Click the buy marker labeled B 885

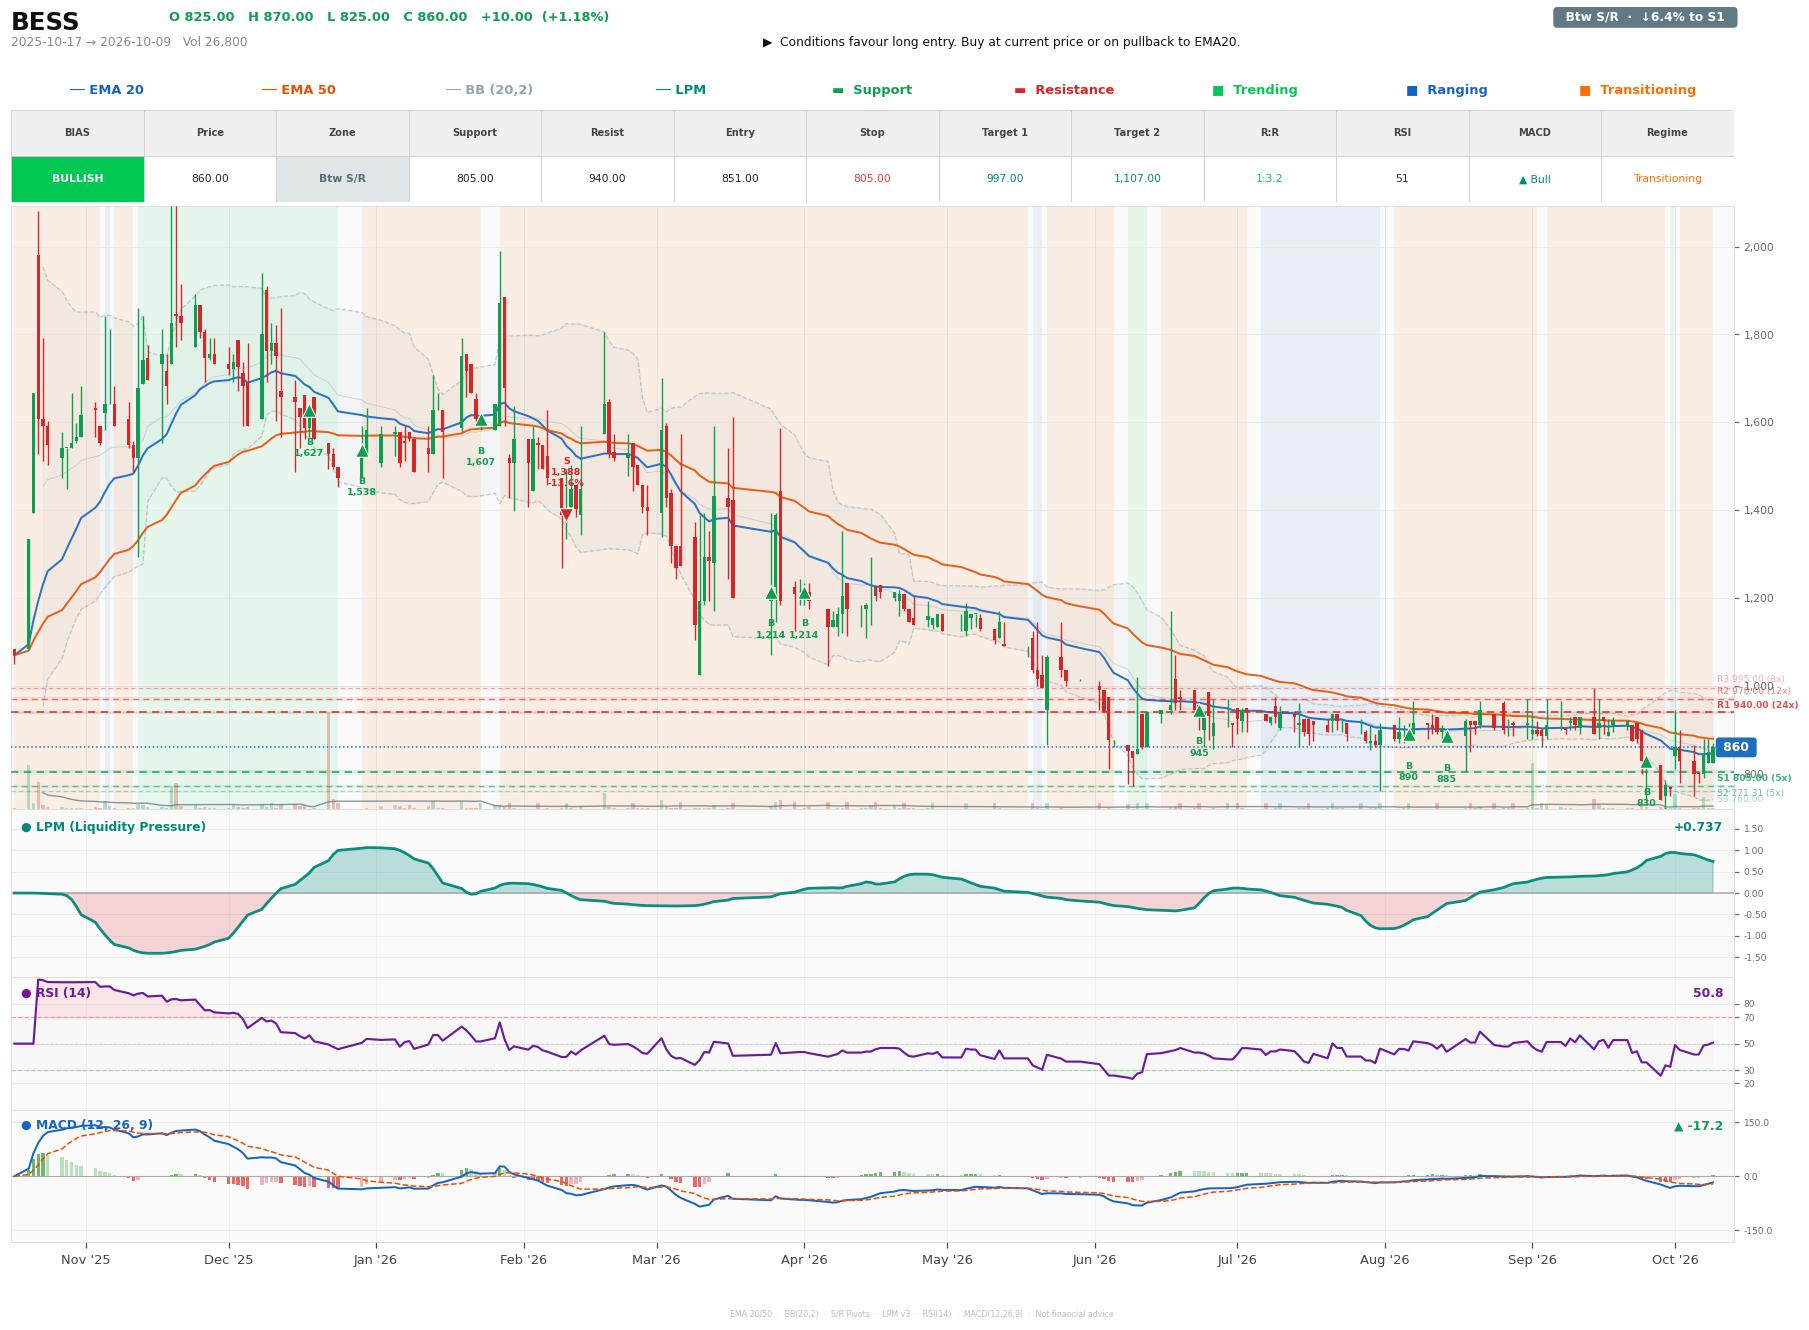click(x=1447, y=737)
